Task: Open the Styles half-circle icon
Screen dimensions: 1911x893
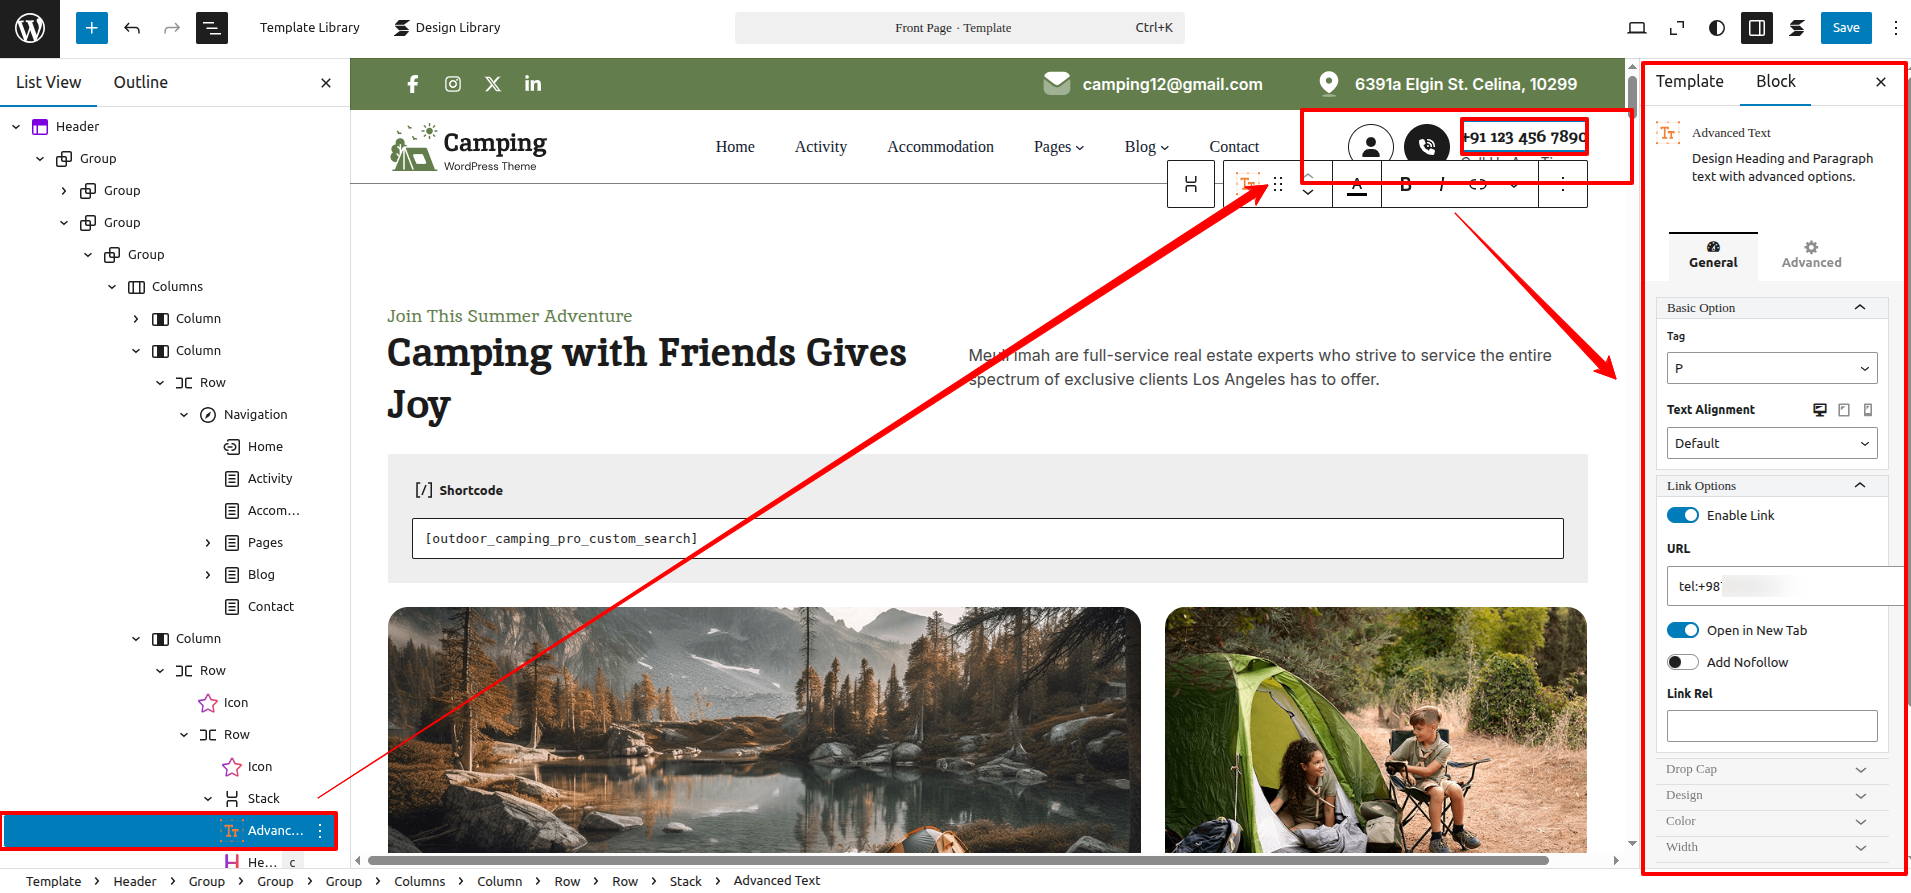Action: coord(1716,28)
